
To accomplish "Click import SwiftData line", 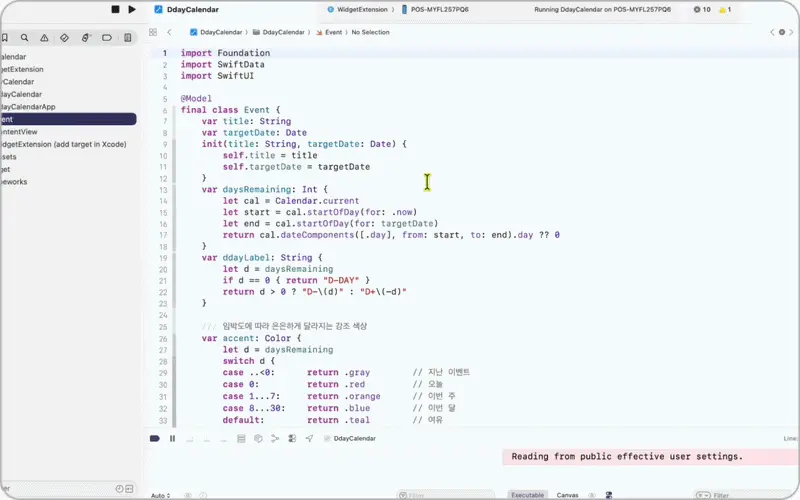I will [x=222, y=64].
